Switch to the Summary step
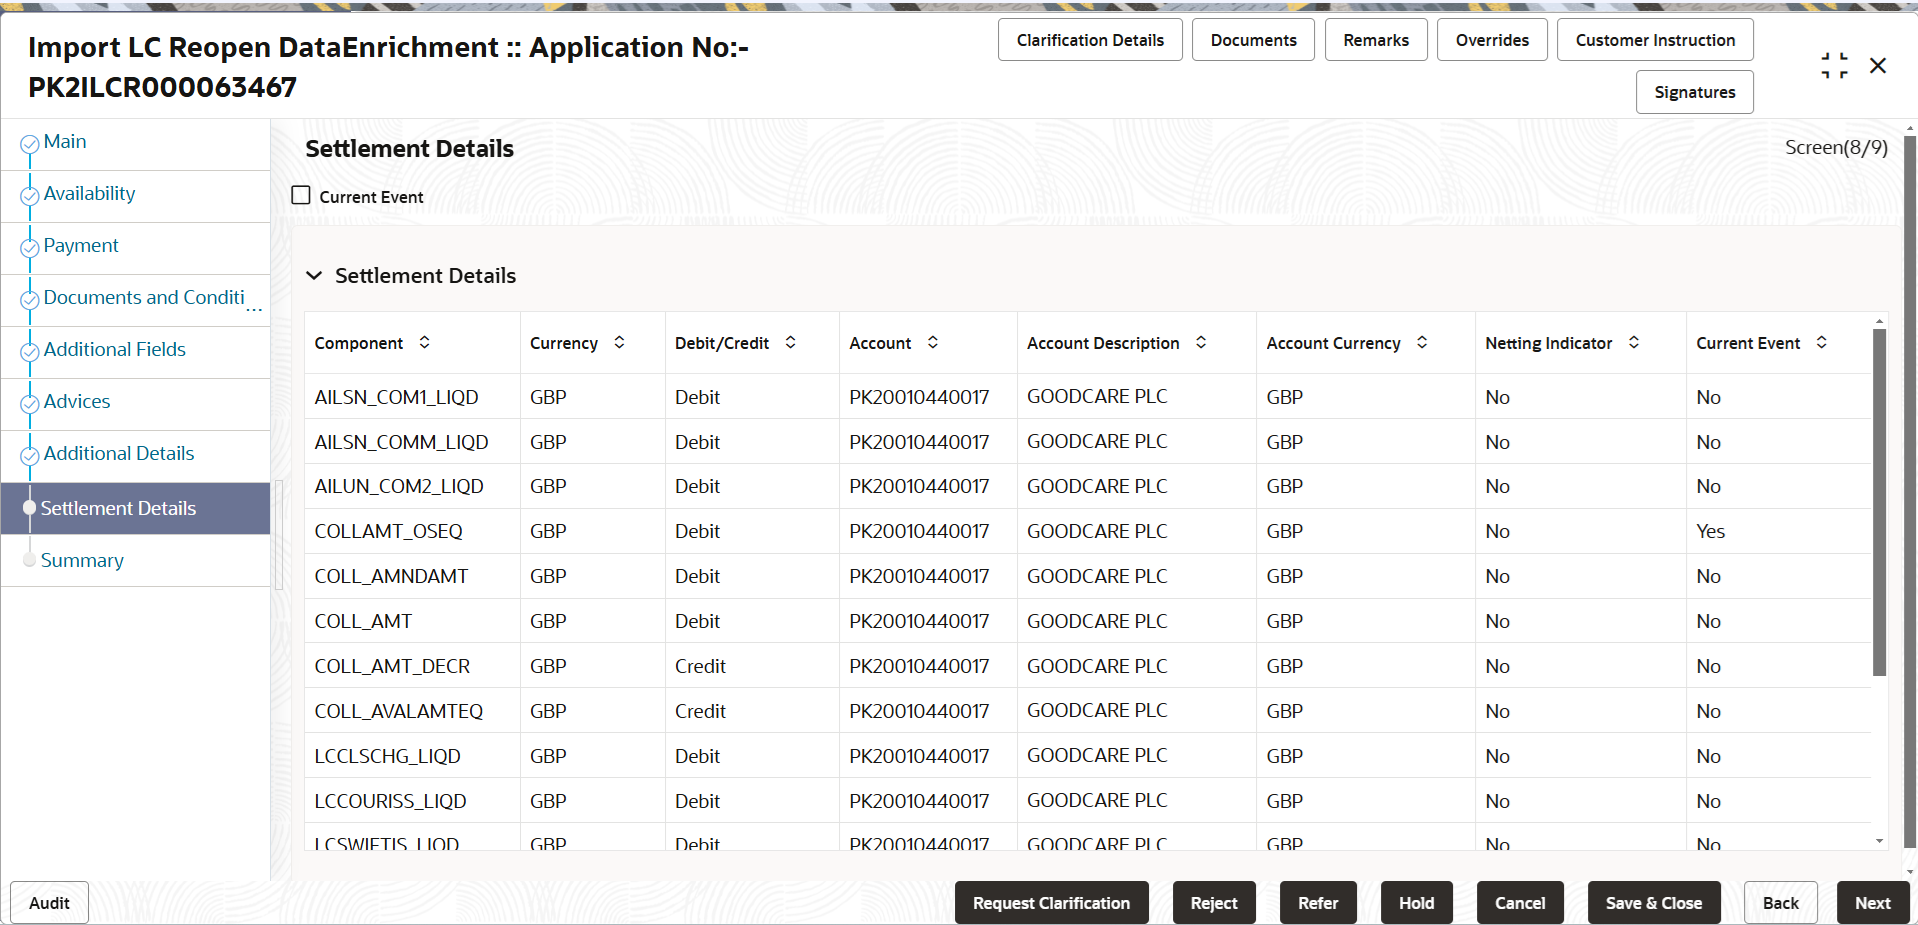1918x925 pixels. (x=82, y=560)
